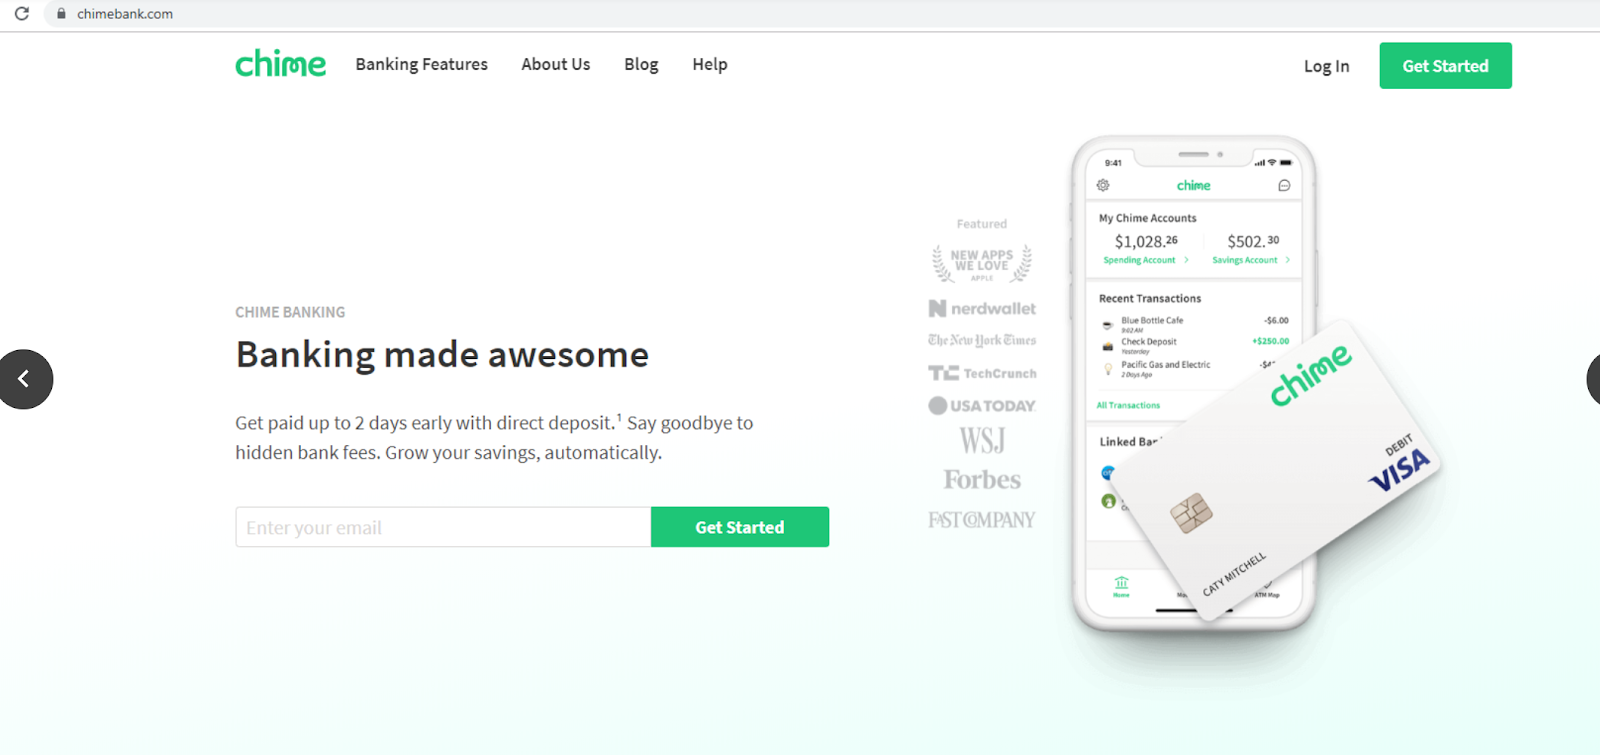
Task: Focus the Enter your email field
Action: click(443, 527)
